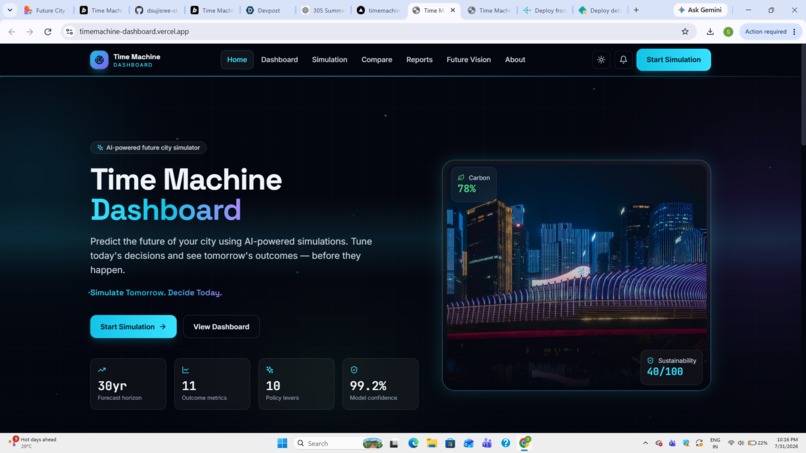Click the shield icon above 99.2%
806x453 pixels.
pyautogui.click(x=354, y=370)
